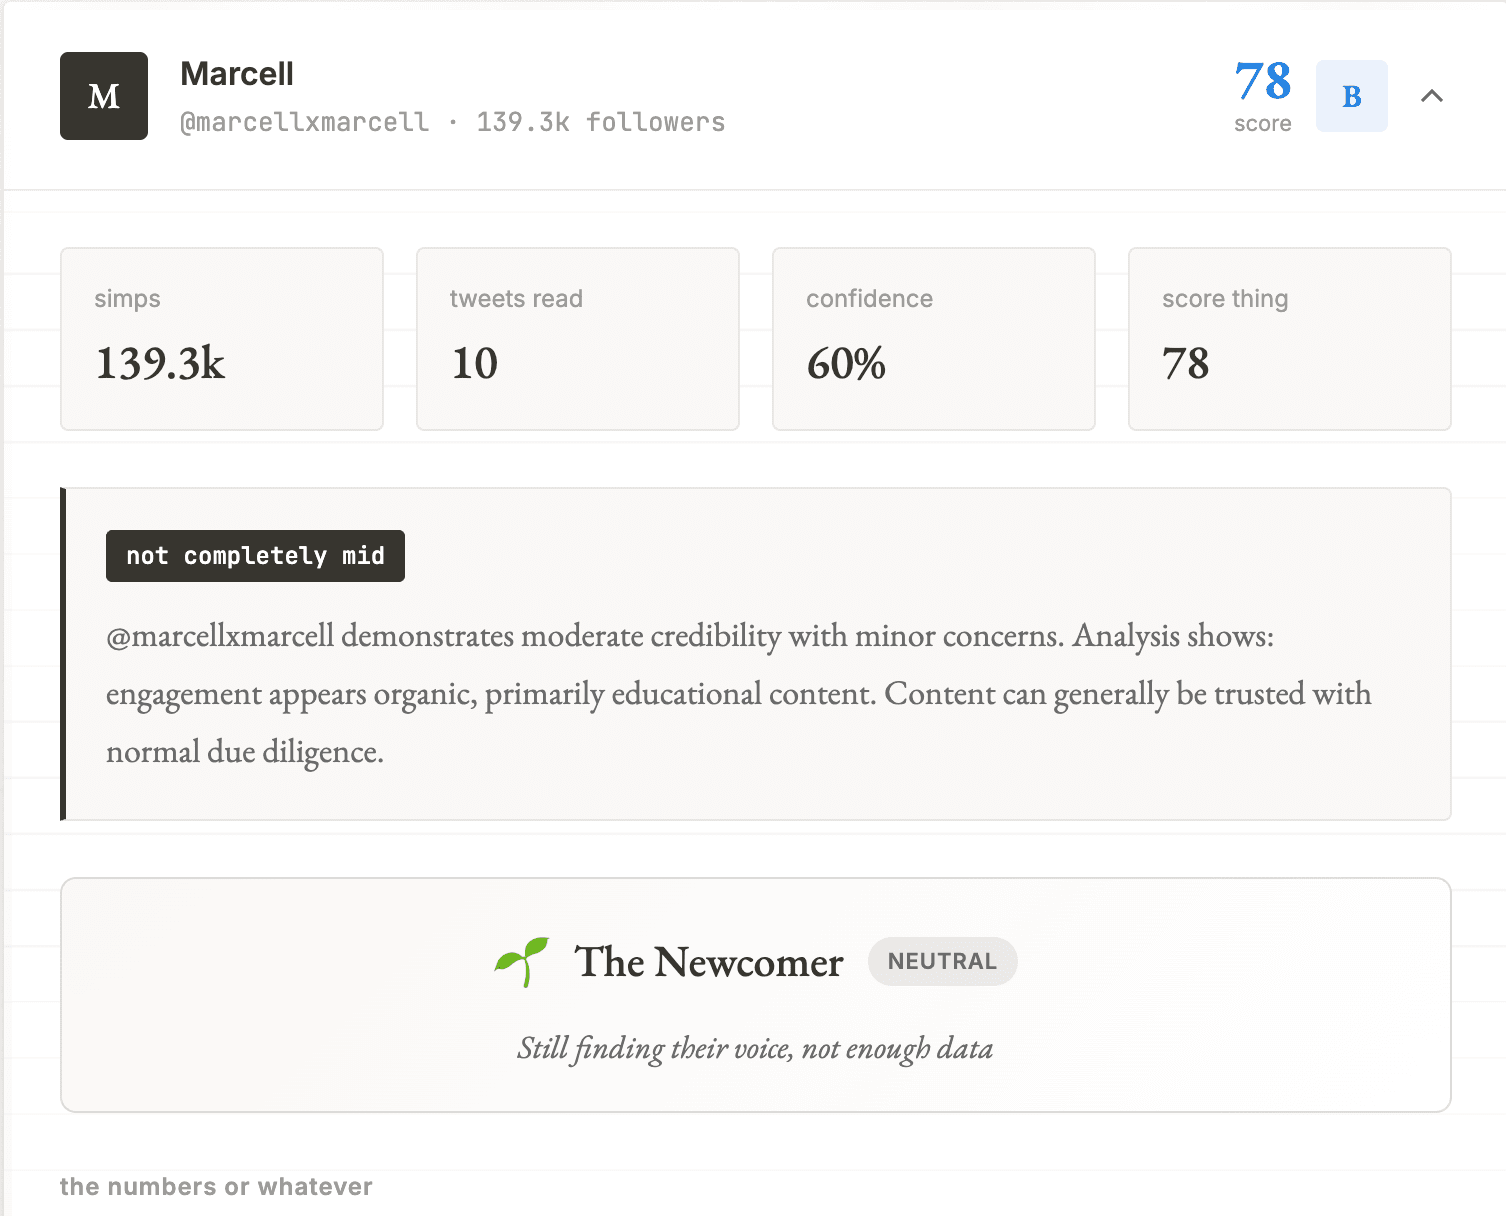Click the 'Still finding their voice' tagline

pyautogui.click(x=755, y=1048)
